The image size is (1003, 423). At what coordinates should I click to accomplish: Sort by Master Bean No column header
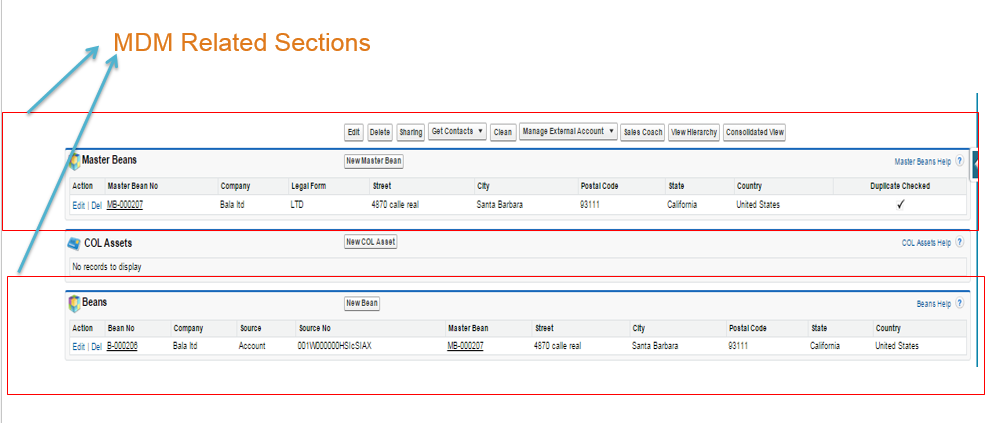(132, 186)
